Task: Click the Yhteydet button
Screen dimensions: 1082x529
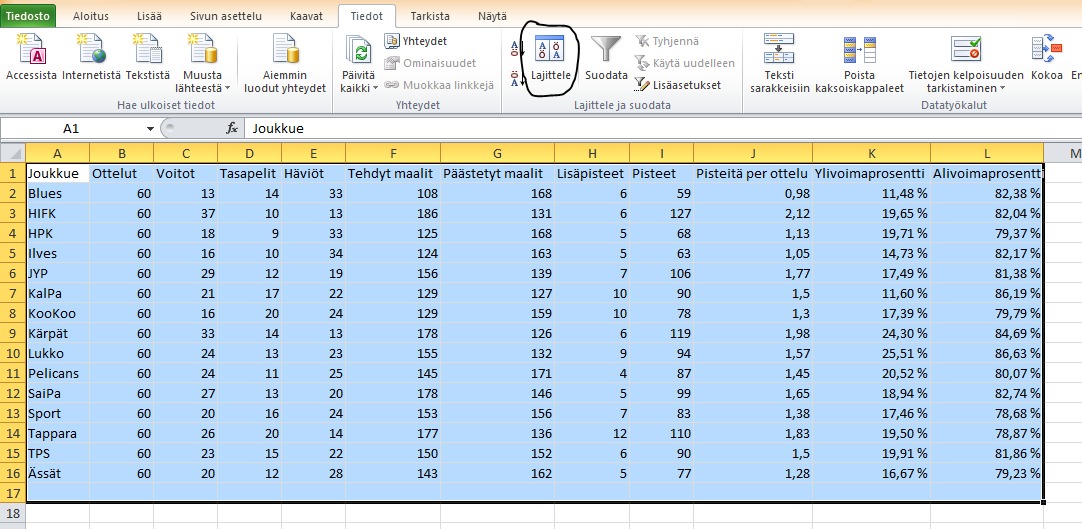Action: 416,41
